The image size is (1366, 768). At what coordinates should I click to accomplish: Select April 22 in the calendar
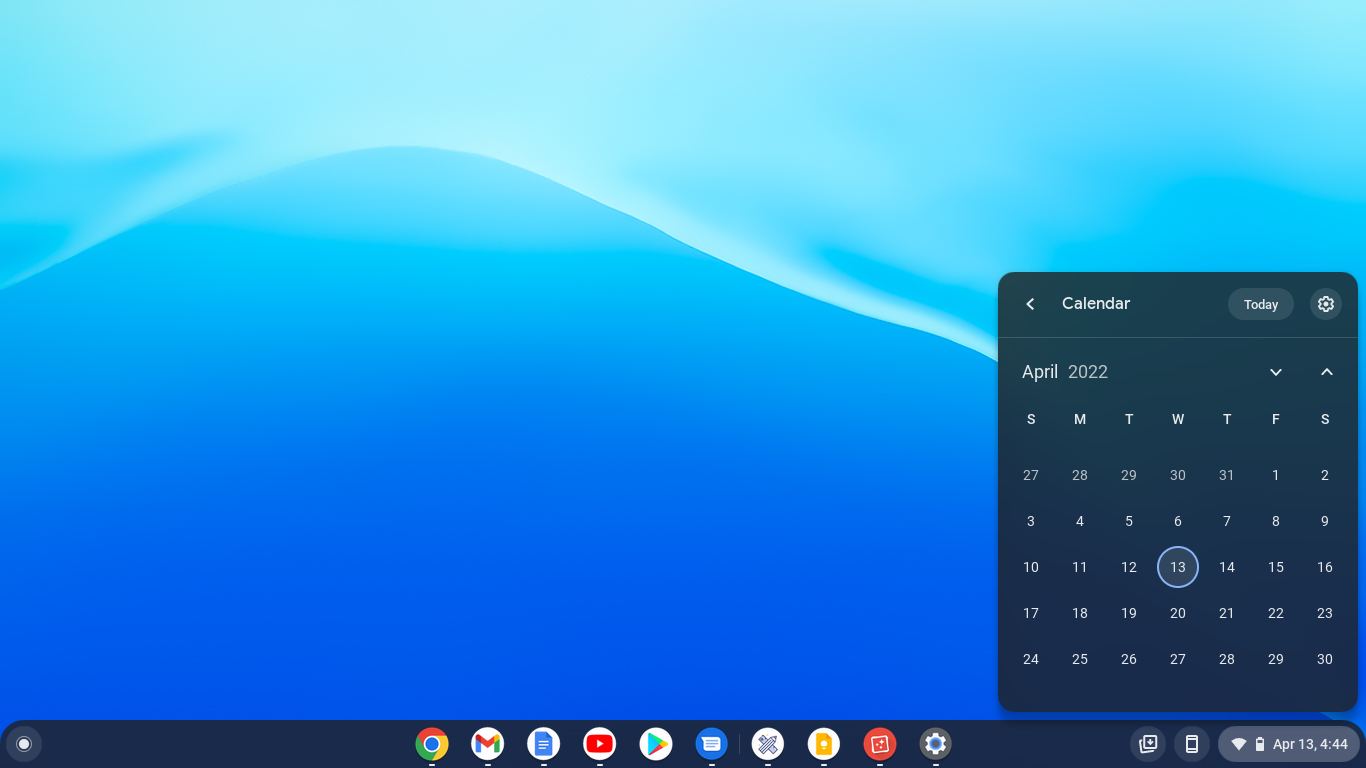1276,613
